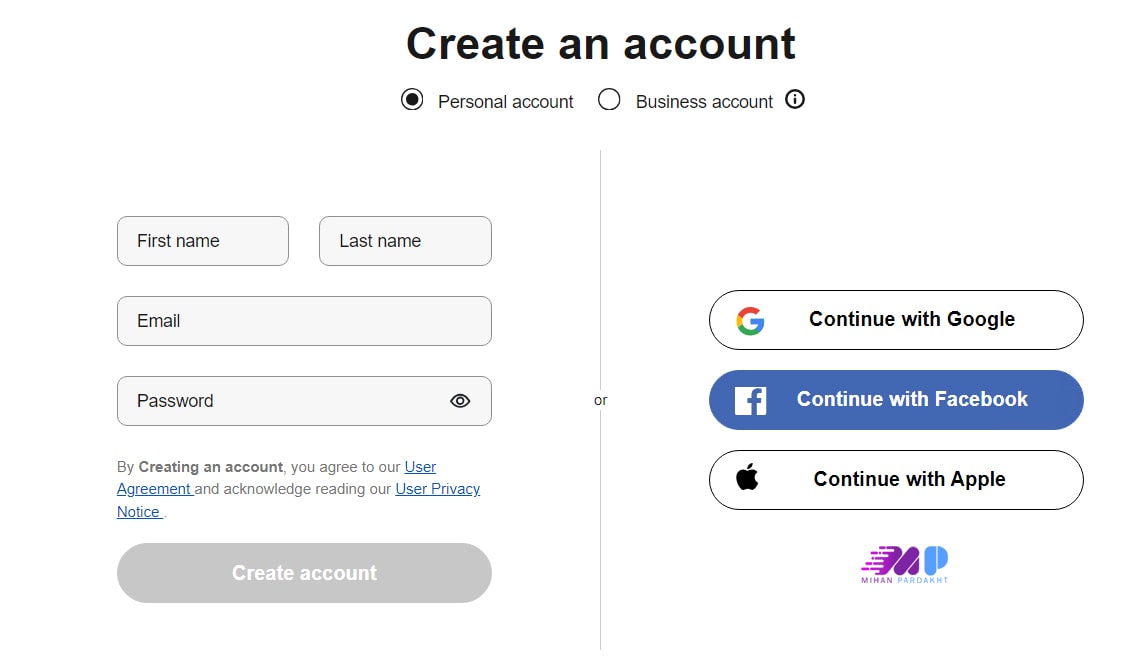Image resolution: width=1134 pixels, height=658 pixels.
Task: Select the Email input field
Action: [304, 321]
